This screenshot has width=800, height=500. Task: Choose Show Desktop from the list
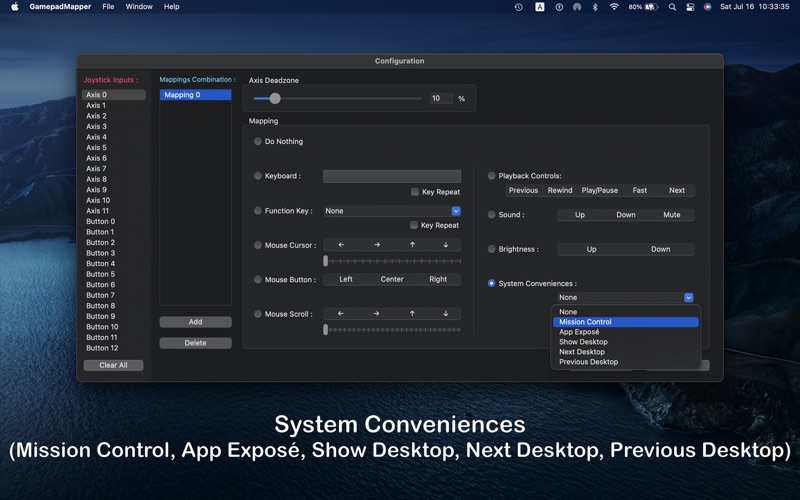(x=626, y=342)
